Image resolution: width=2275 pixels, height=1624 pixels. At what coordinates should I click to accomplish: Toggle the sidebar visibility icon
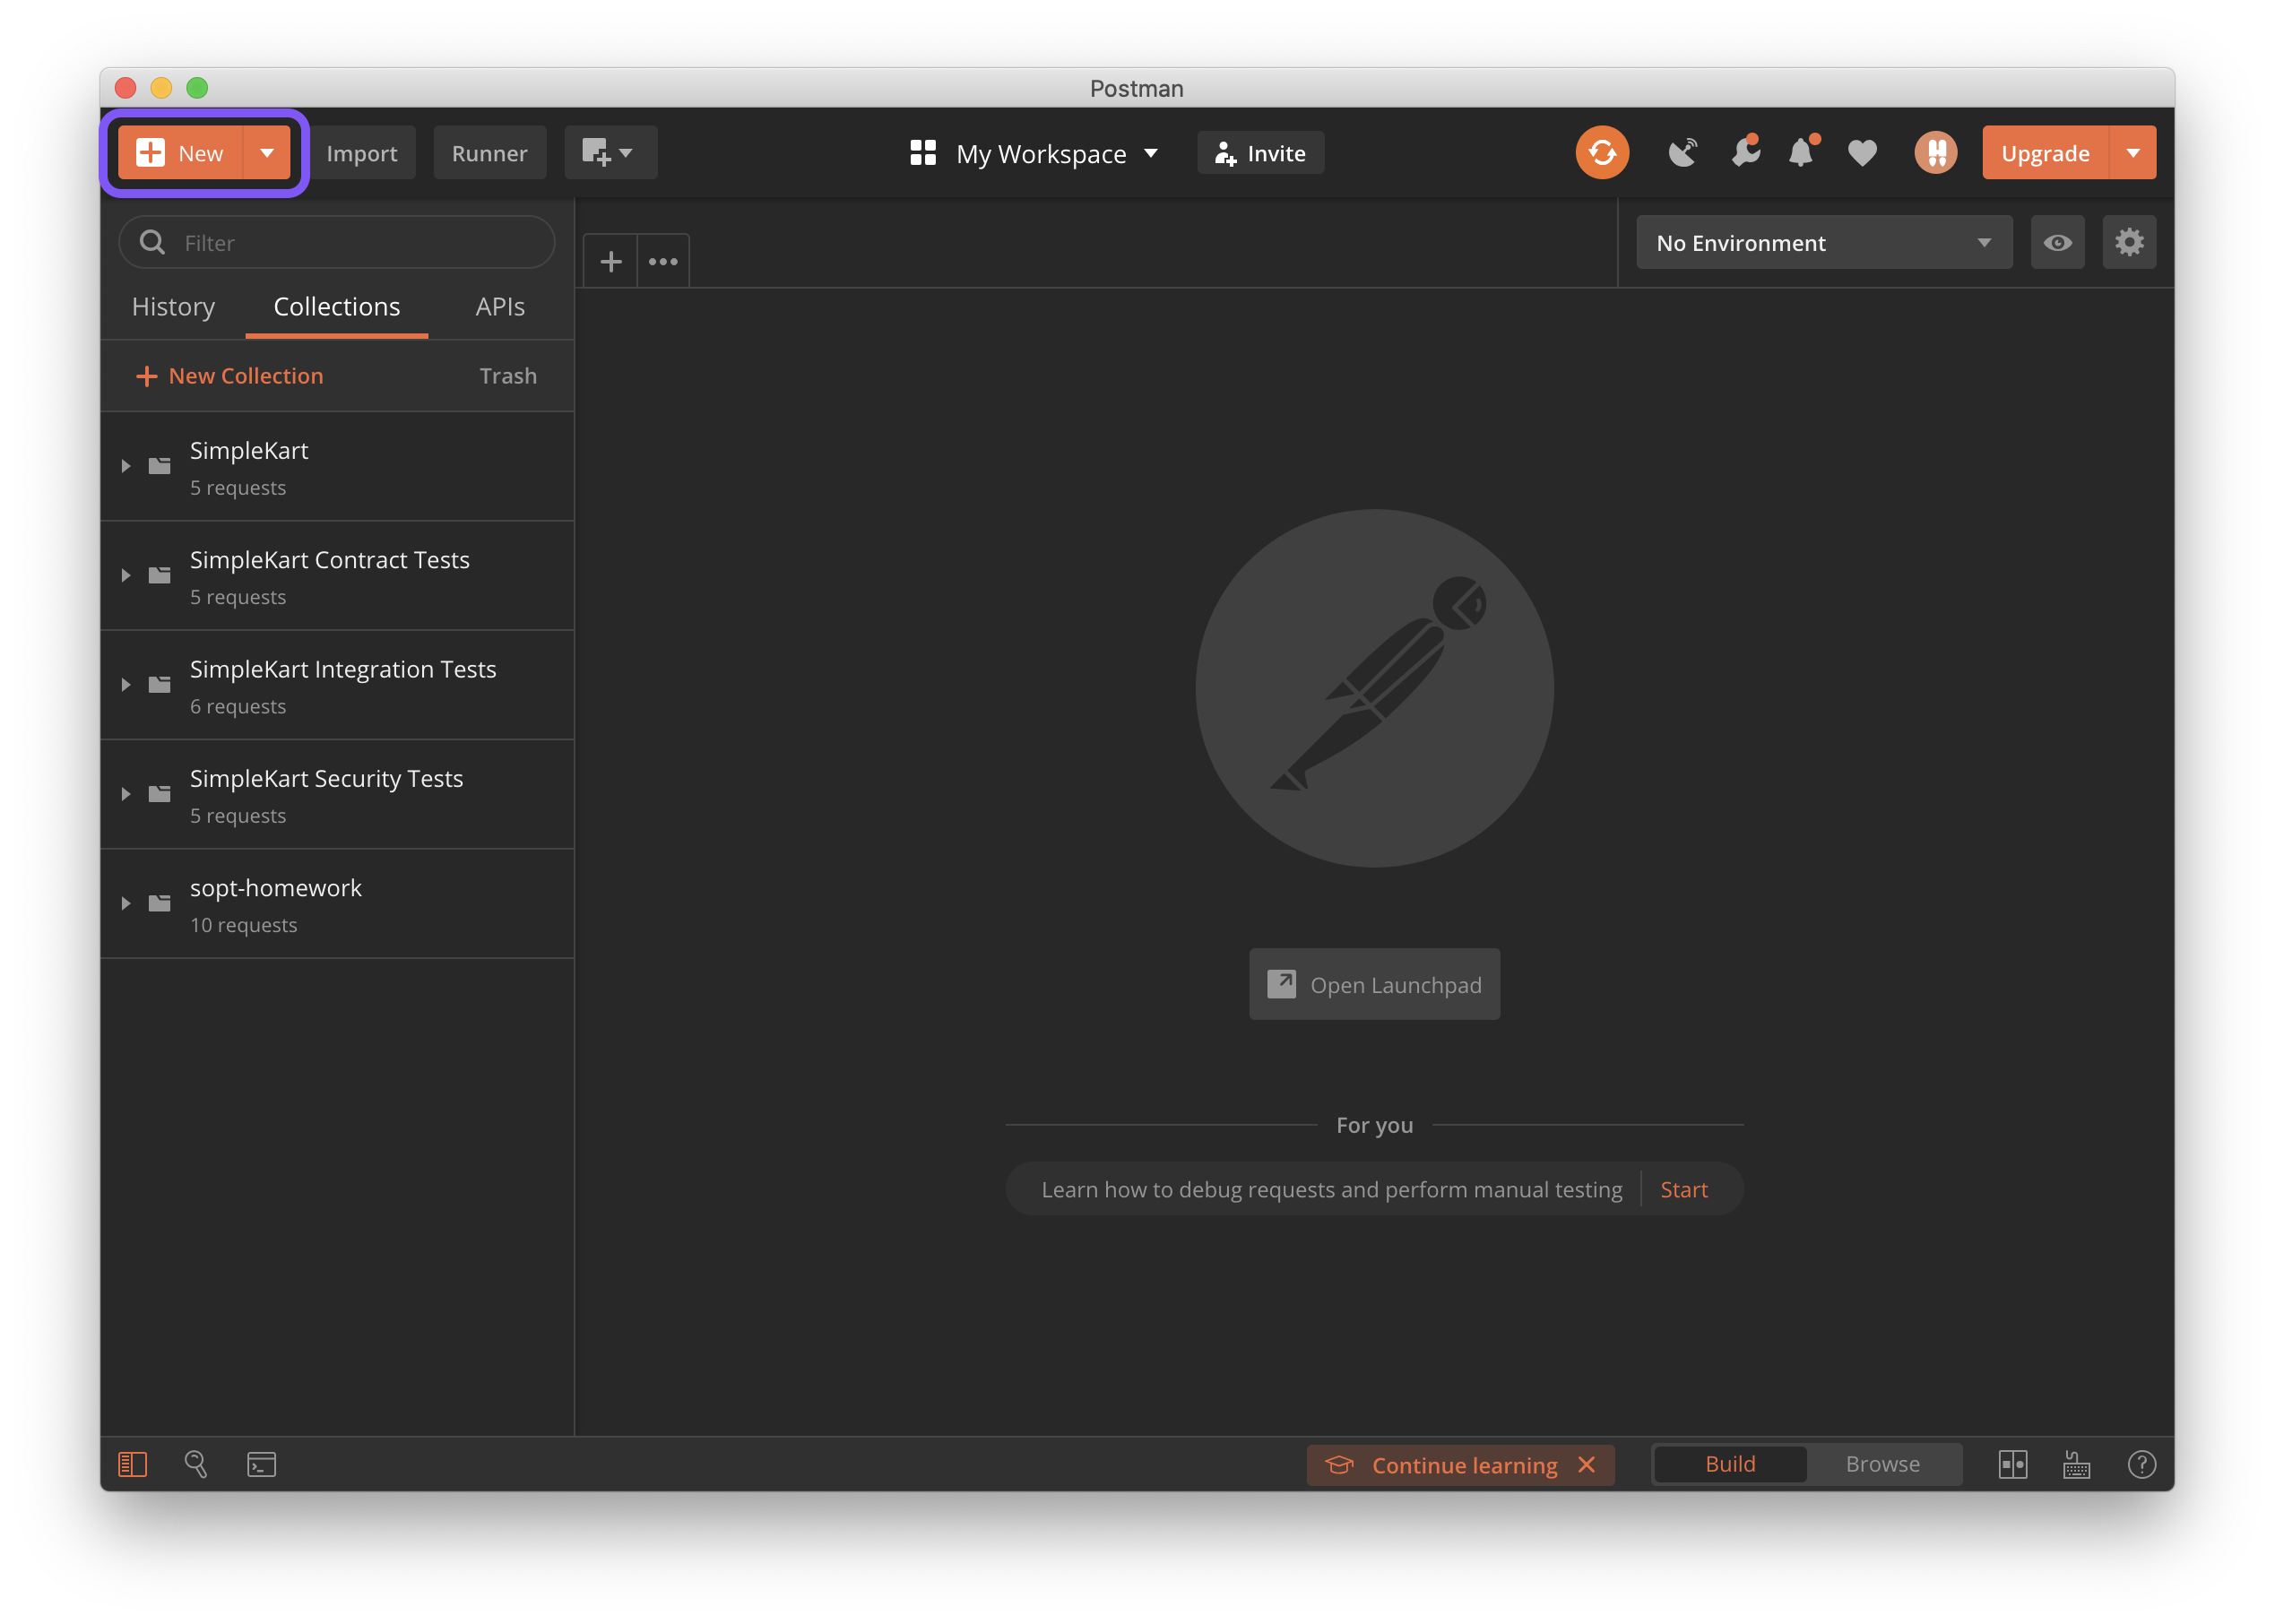132,1464
